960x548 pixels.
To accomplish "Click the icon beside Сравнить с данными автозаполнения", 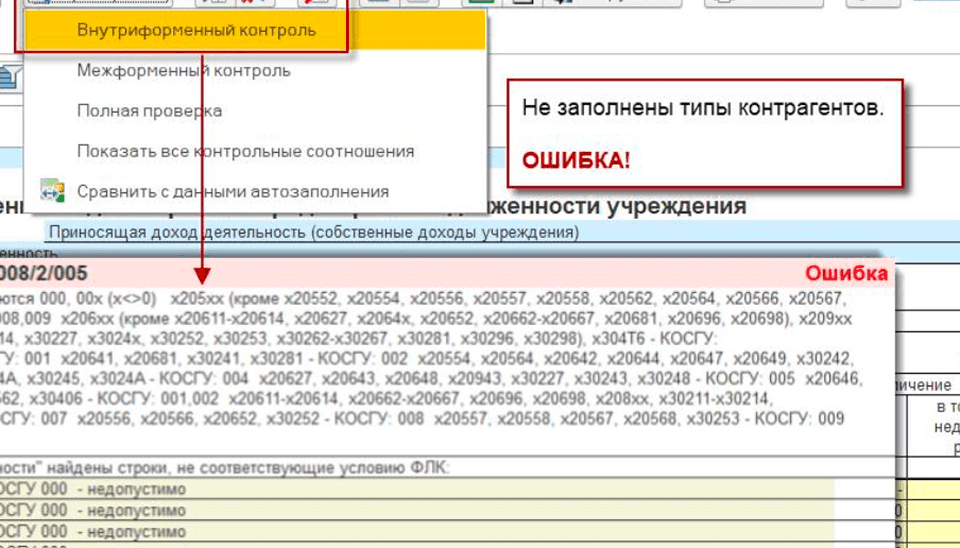I will click(50, 191).
